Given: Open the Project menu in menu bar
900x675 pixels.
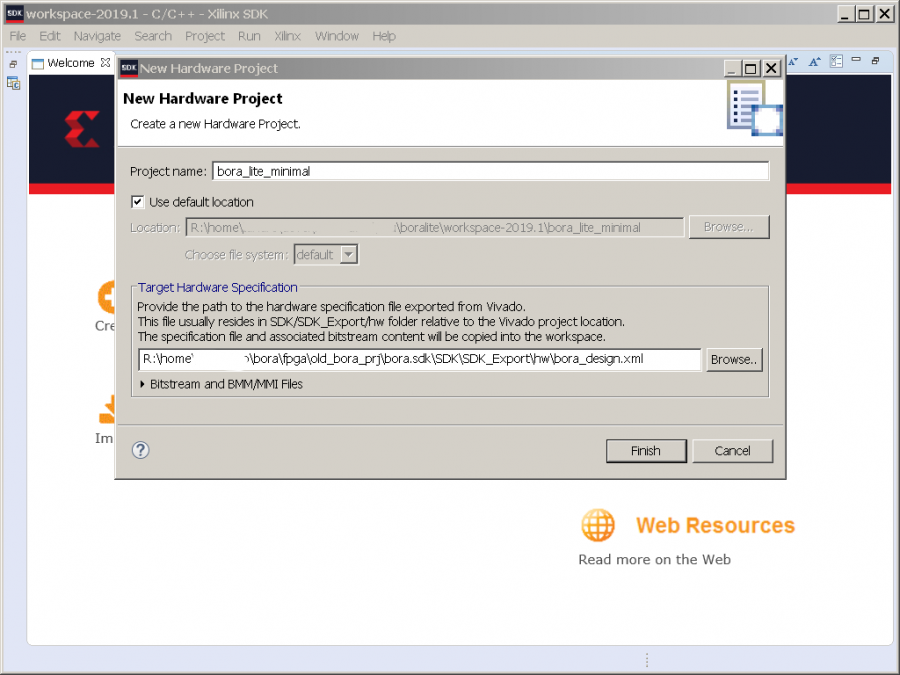Looking at the screenshot, I should pyautogui.click(x=205, y=36).
